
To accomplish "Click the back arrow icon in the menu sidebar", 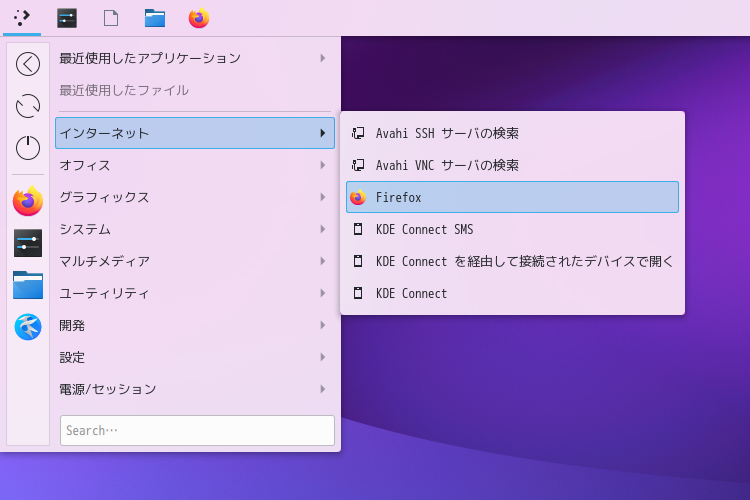I will coord(28,64).
